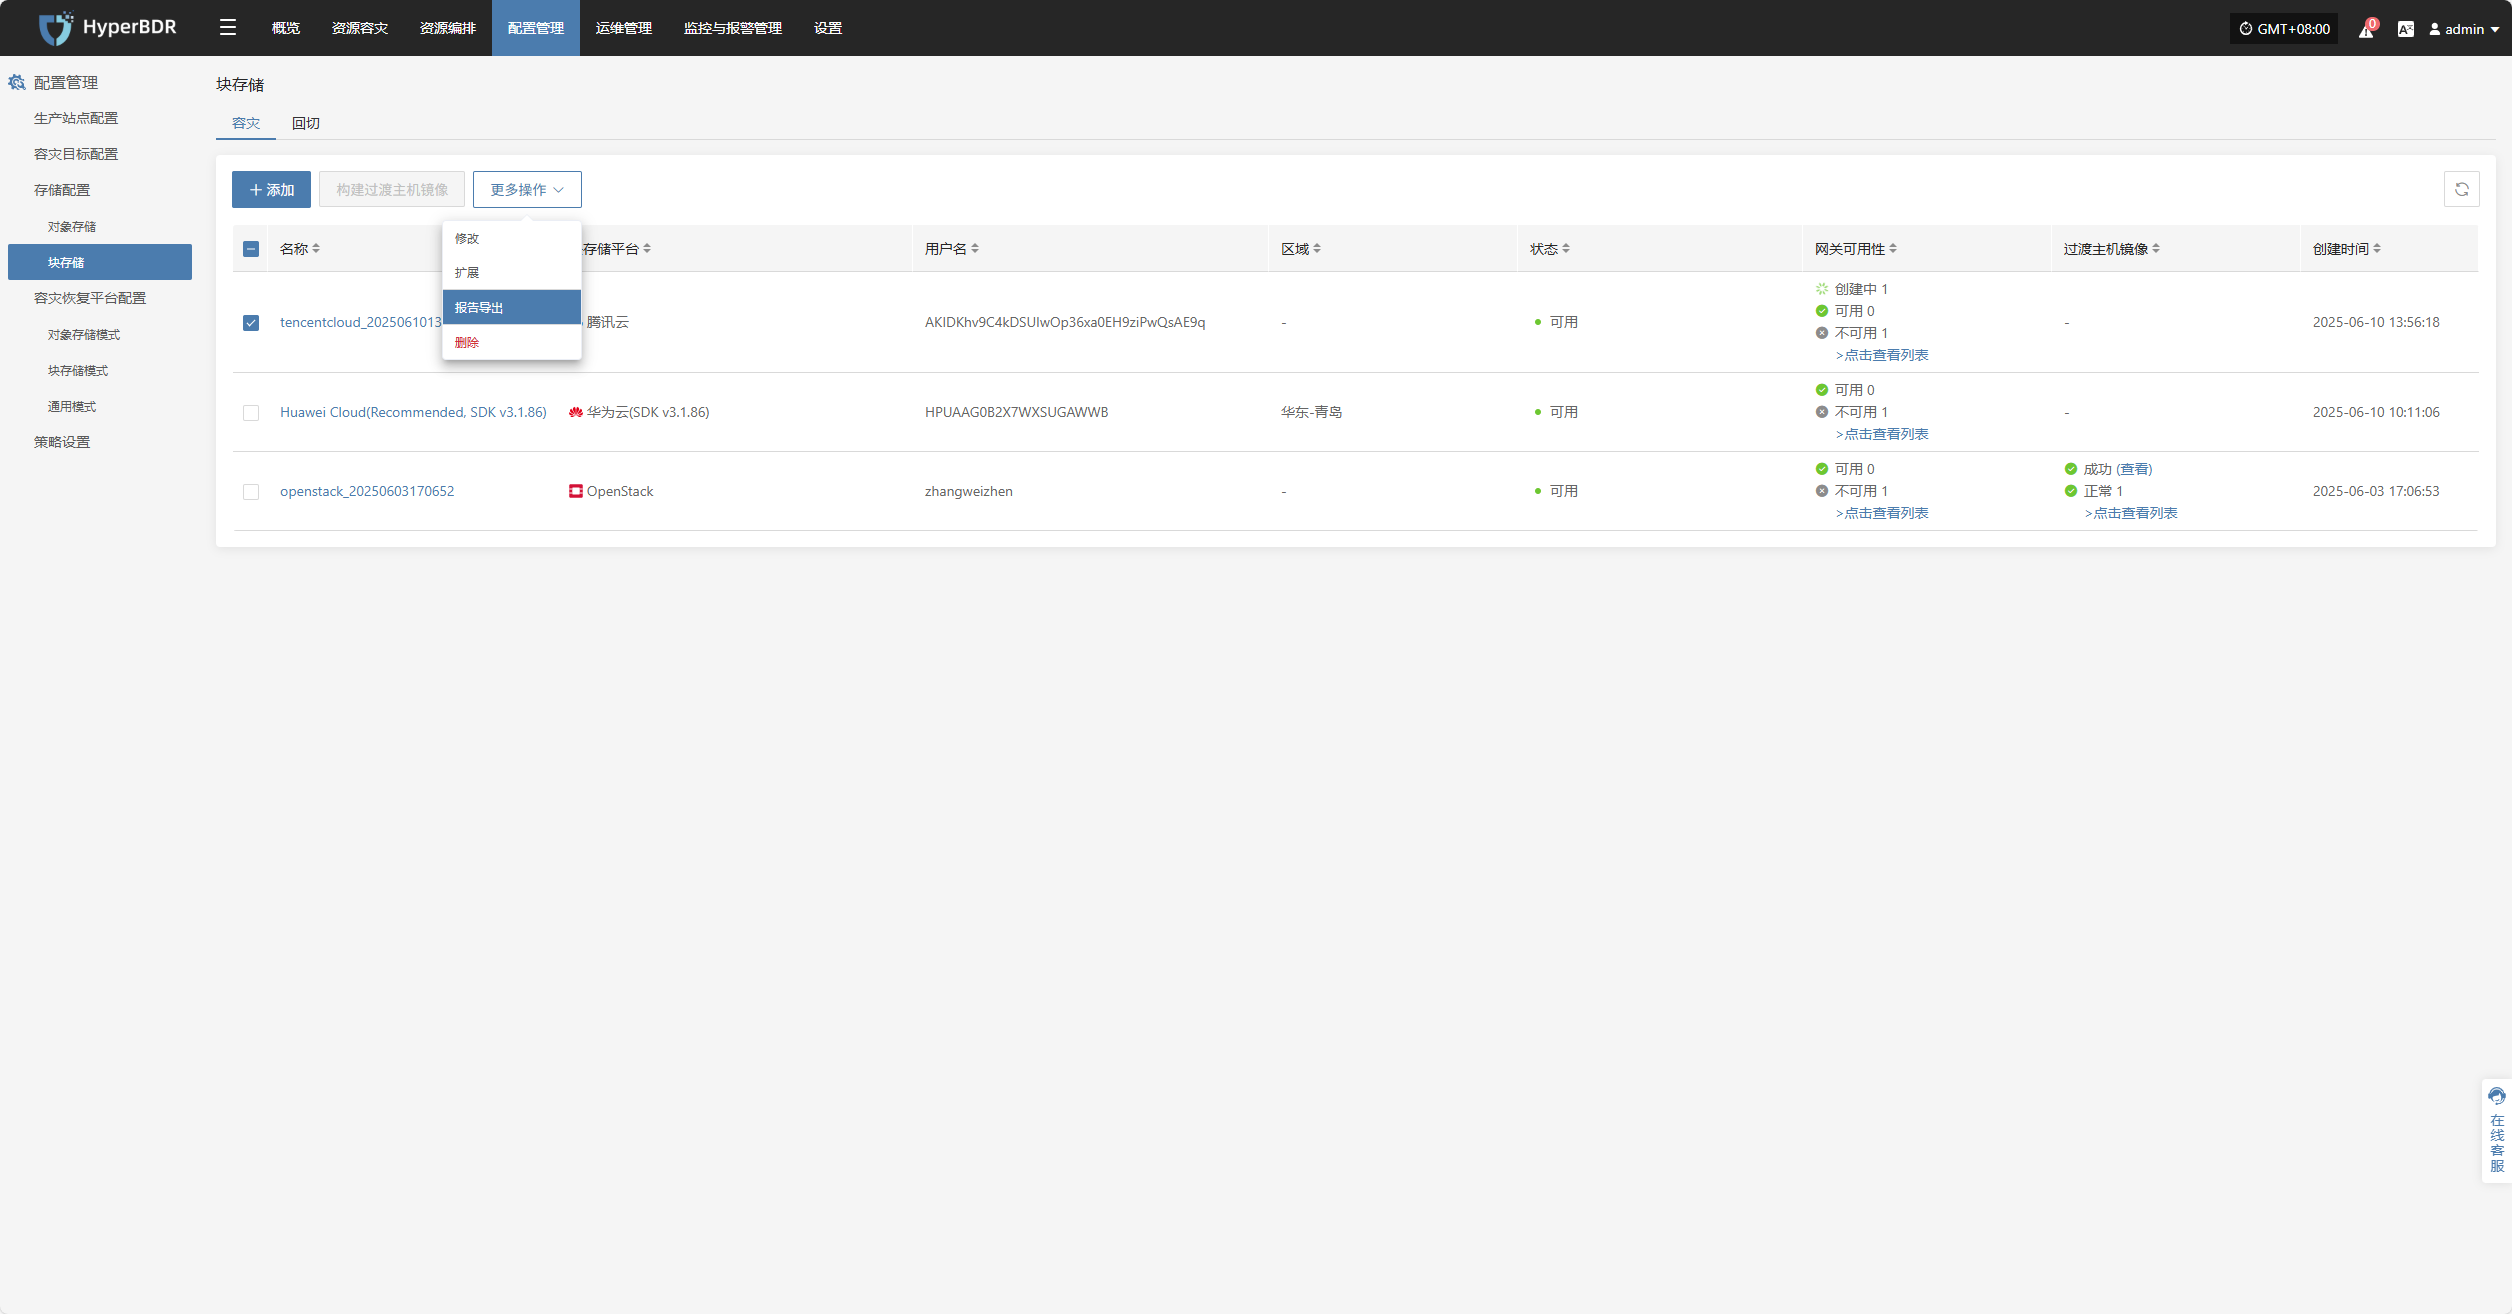Screen dimensions: 2512x1314
Task: Open 概览 in top navigation
Action: coord(286,28)
